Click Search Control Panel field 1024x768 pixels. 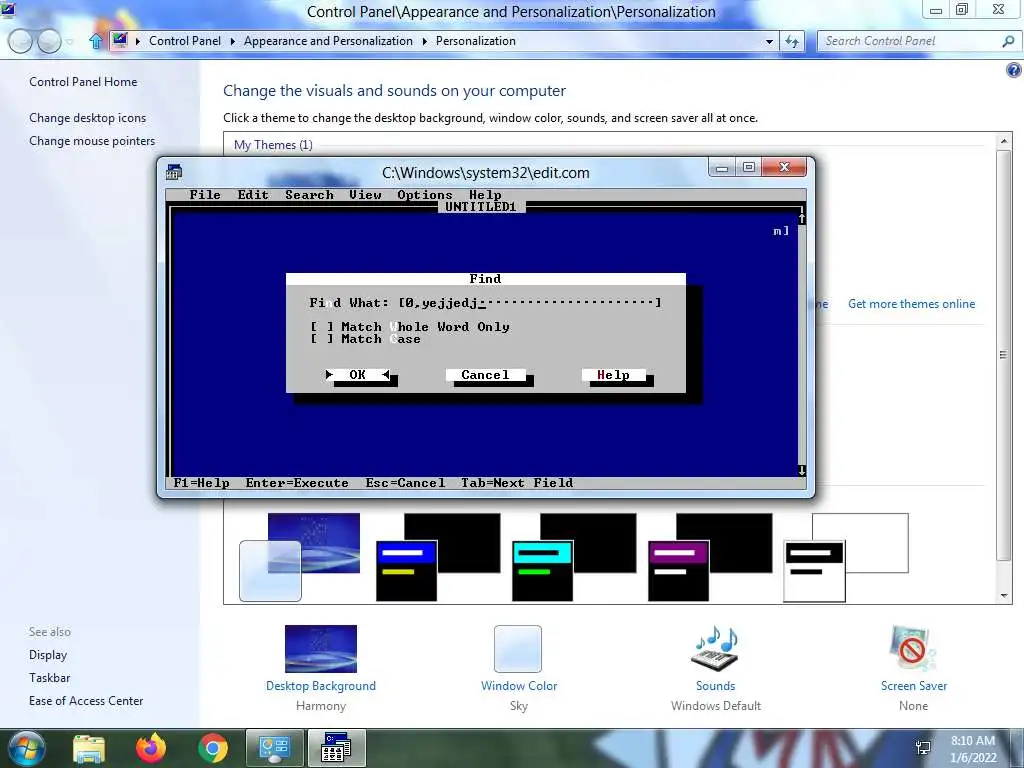911,41
